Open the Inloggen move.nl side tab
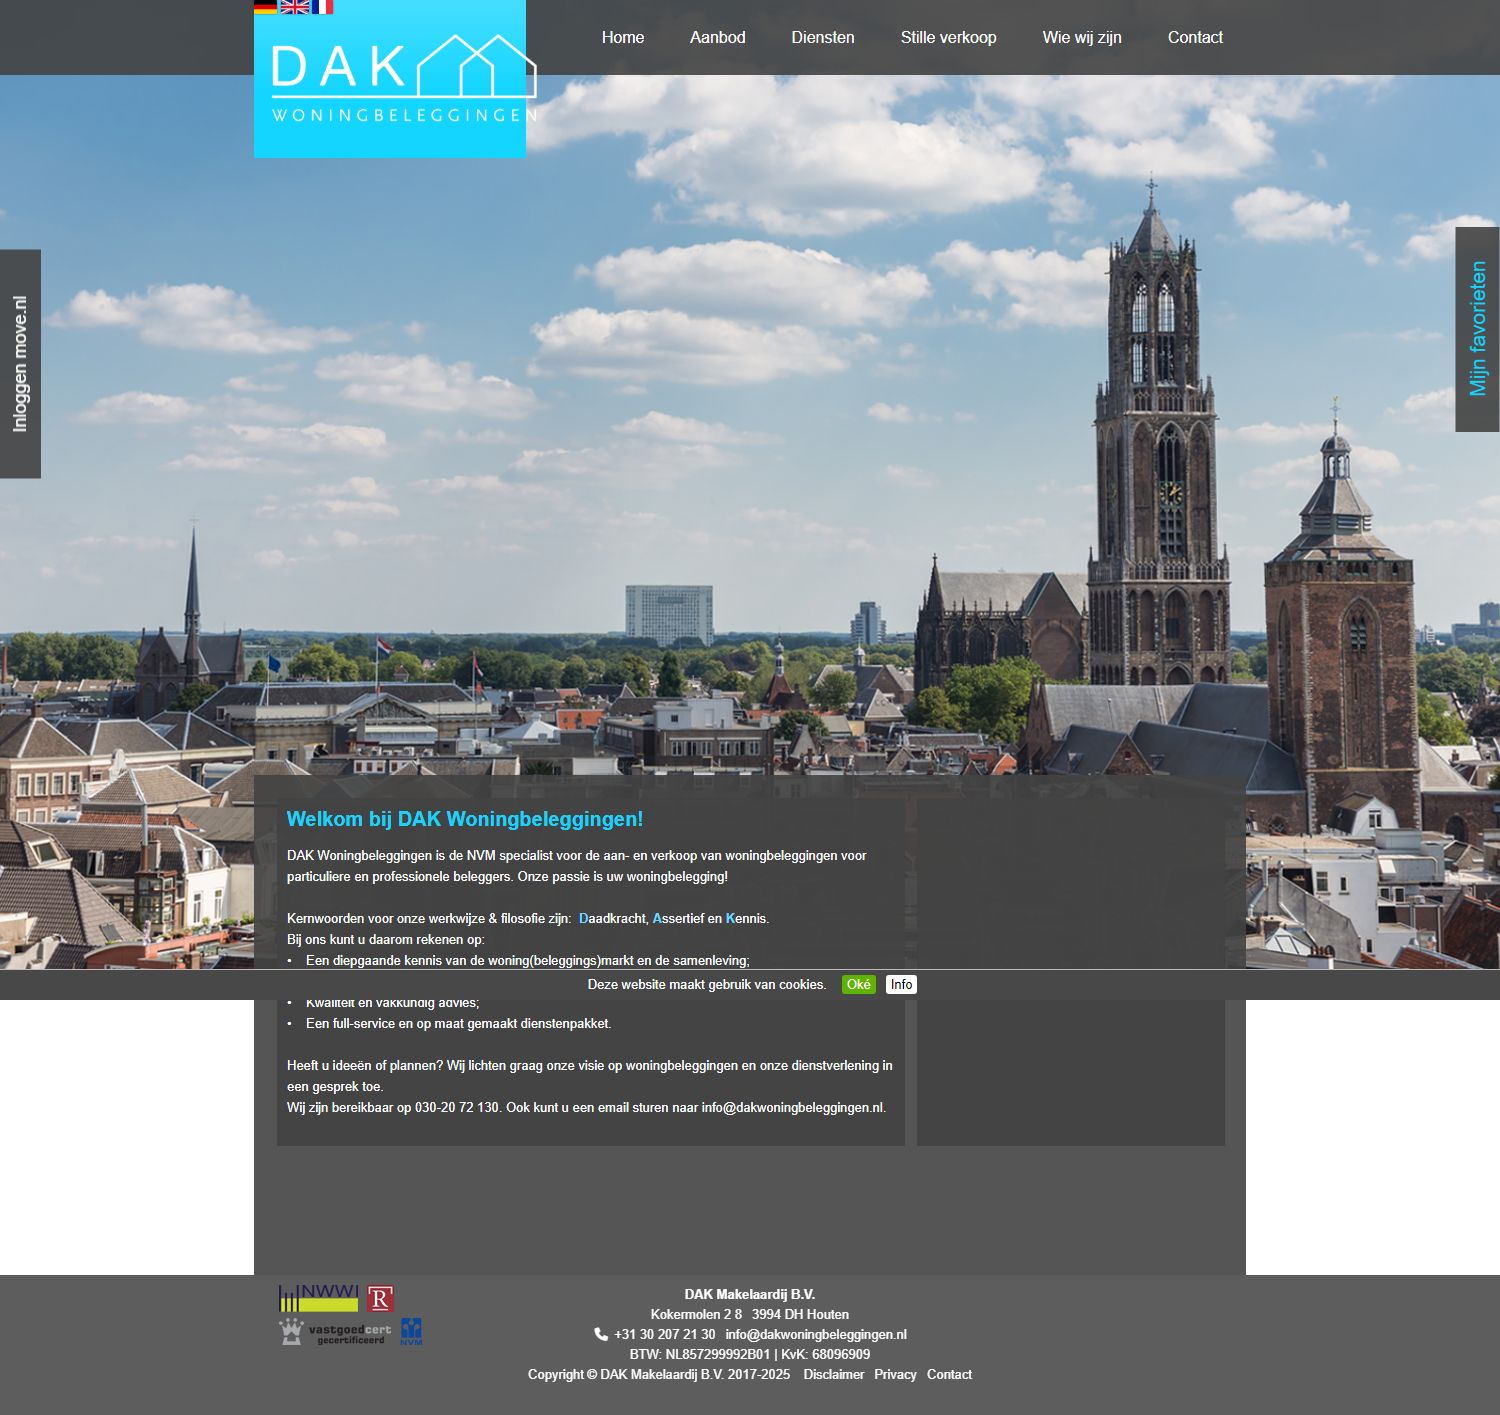This screenshot has height=1415, width=1500. (20, 364)
